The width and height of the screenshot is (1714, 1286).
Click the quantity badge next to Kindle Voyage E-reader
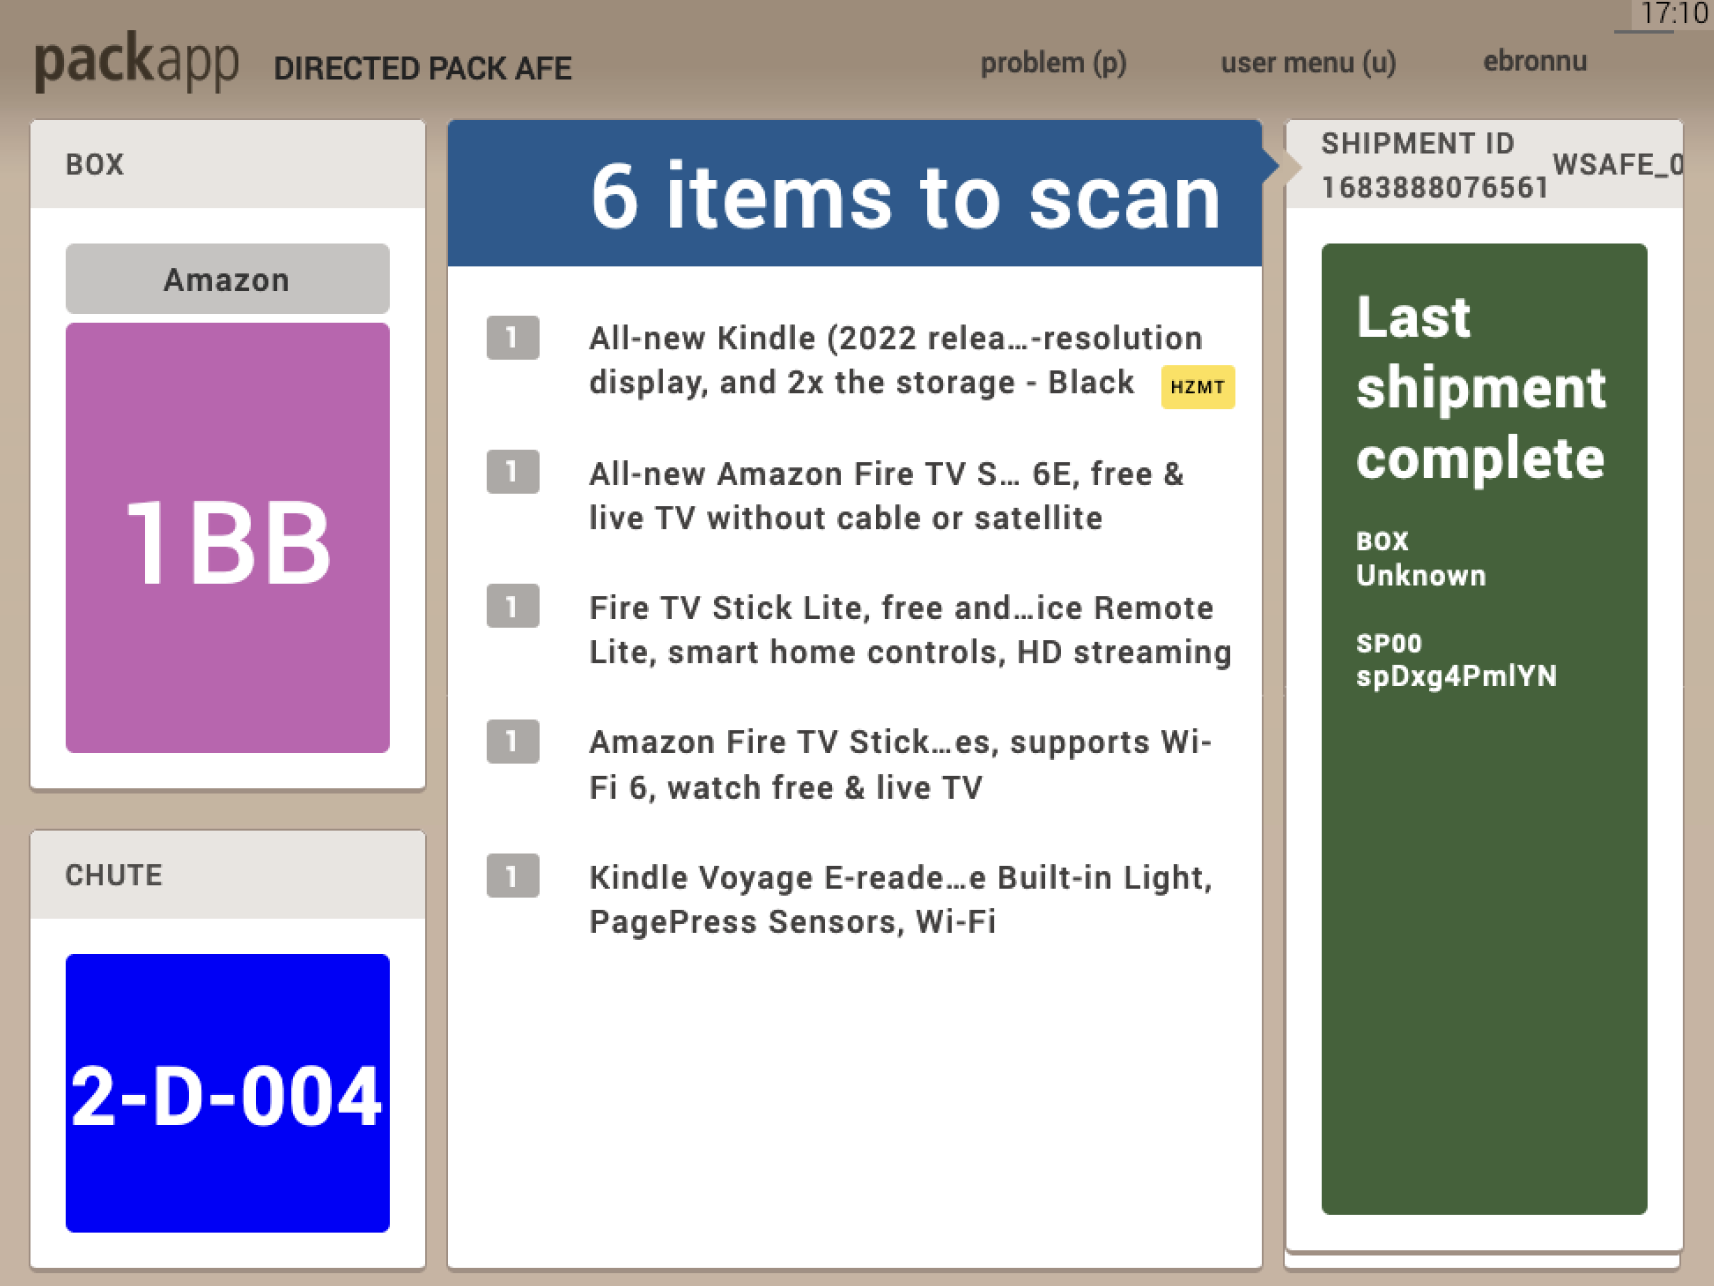[512, 876]
